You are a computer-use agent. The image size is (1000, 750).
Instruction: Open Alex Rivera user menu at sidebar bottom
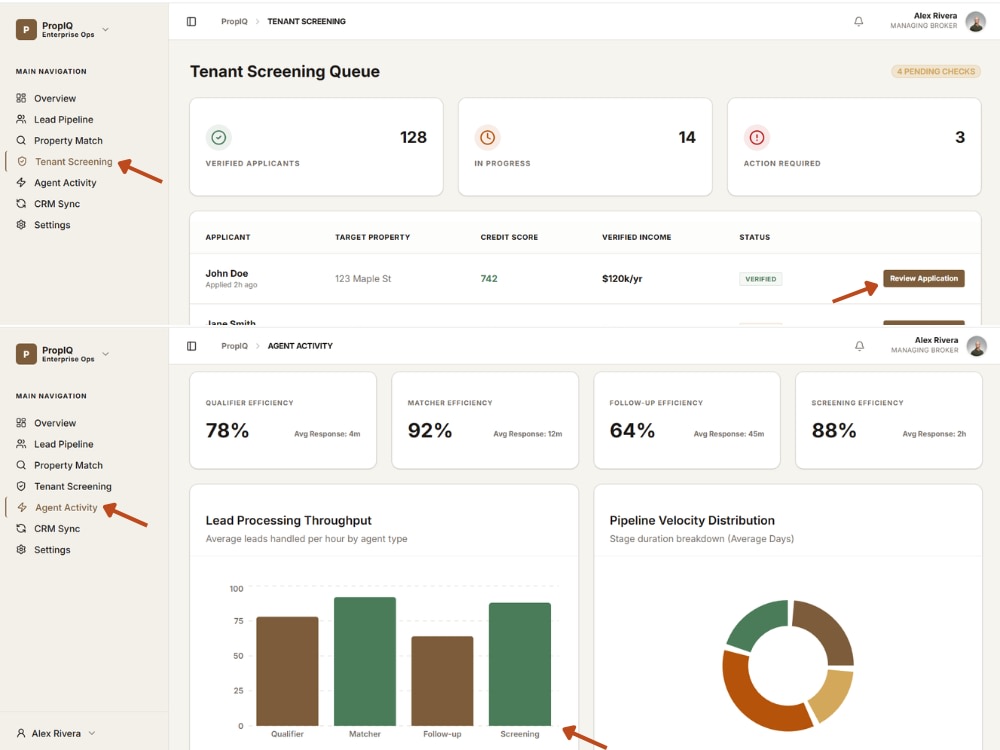point(56,733)
